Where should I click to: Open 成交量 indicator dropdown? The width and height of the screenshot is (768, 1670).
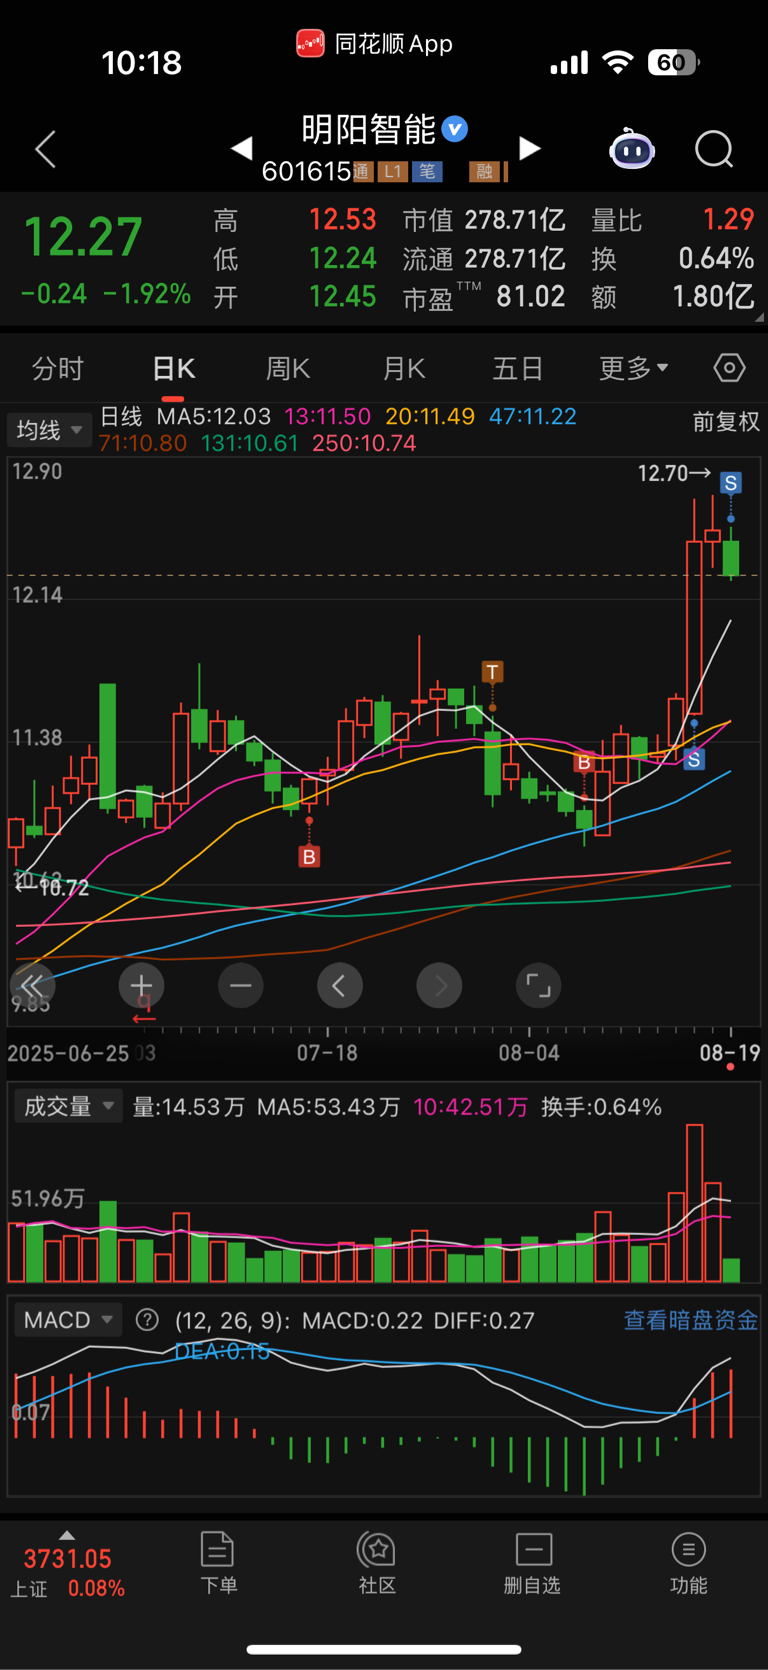68,1106
